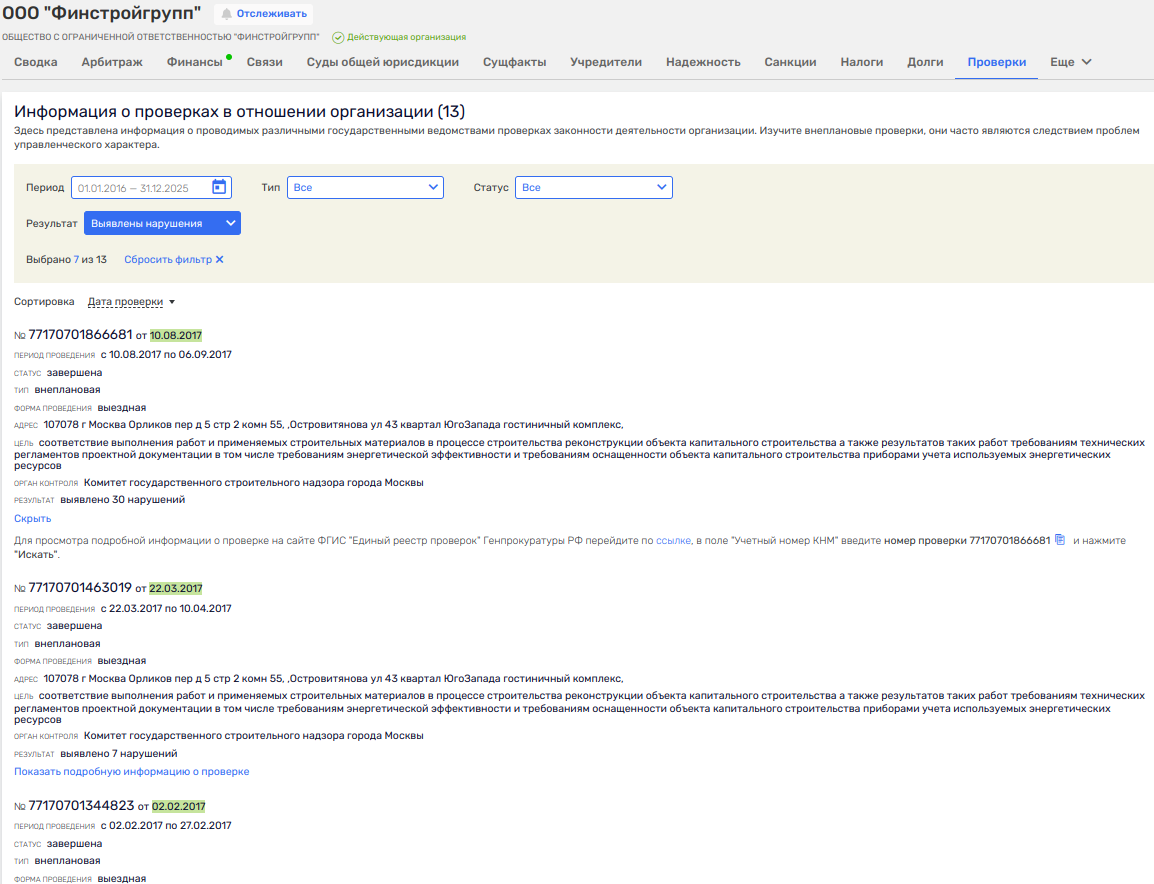Image resolution: width=1154 pixels, height=884 pixels.
Task: Follow the ссылке link to ФГИС registry
Action: pos(673,540)
